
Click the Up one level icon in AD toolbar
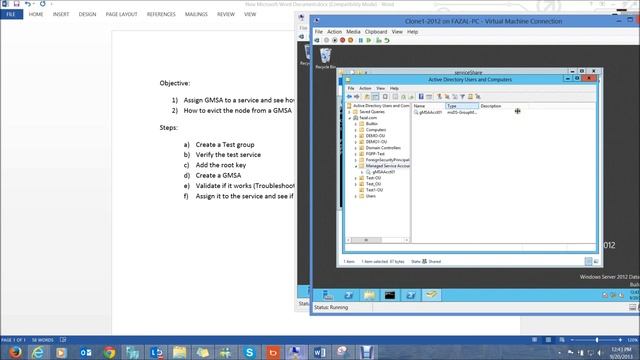pyautogui.click(x=367, y=97)
